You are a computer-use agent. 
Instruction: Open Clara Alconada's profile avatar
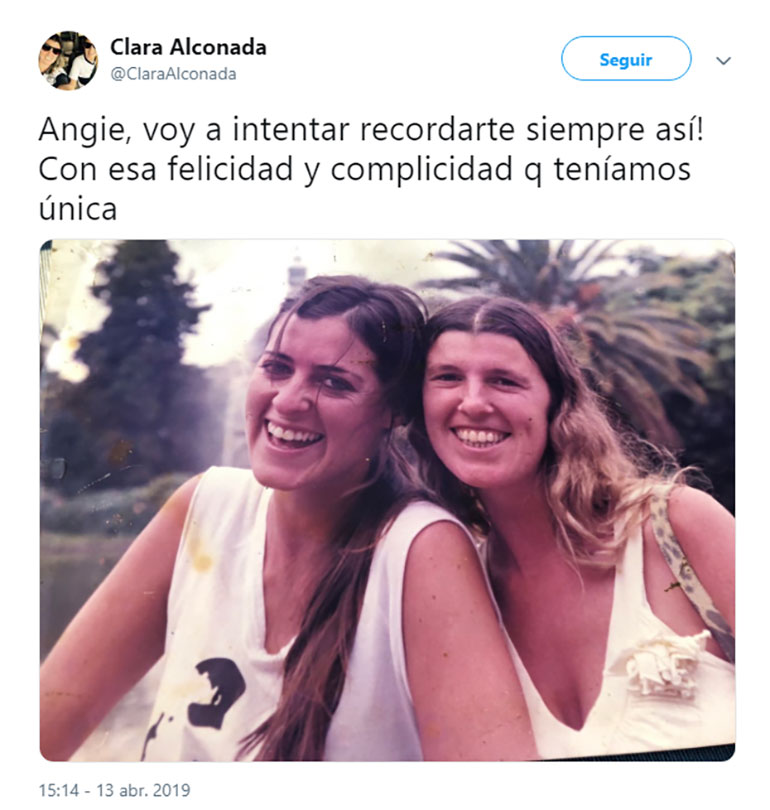pyautogui.click(x=68, y=60)
